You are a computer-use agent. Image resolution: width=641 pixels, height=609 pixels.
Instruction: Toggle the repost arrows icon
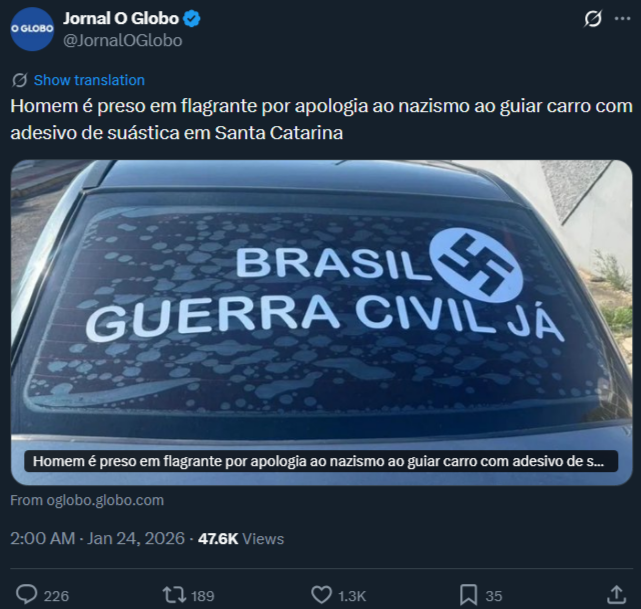(x=175, y=595)
